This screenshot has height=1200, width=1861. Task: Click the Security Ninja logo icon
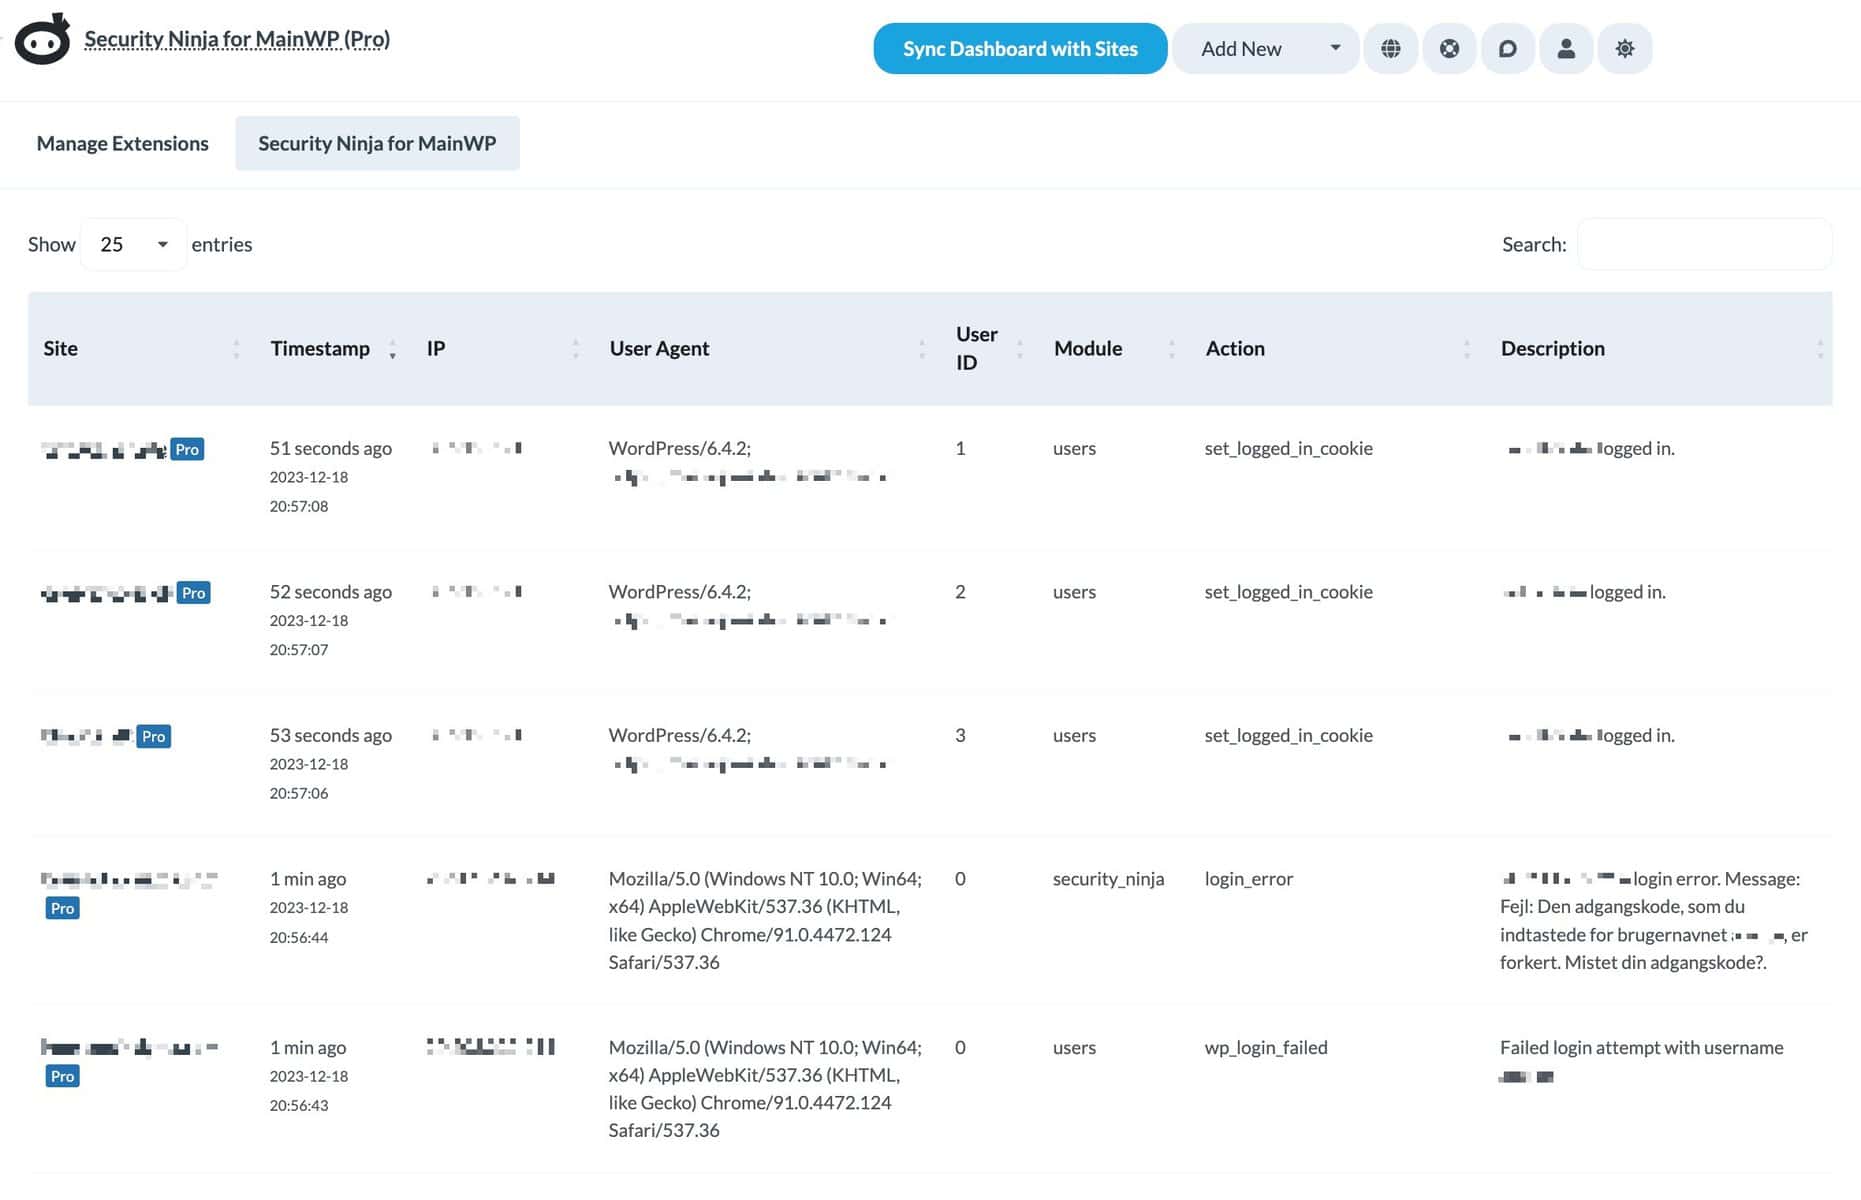coord(42,40)
